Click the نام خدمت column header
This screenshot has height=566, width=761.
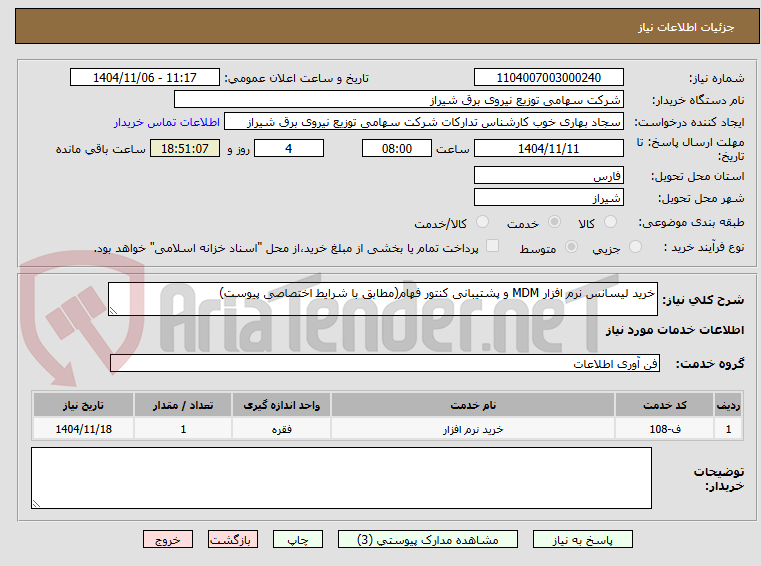[x=473, y=405]
